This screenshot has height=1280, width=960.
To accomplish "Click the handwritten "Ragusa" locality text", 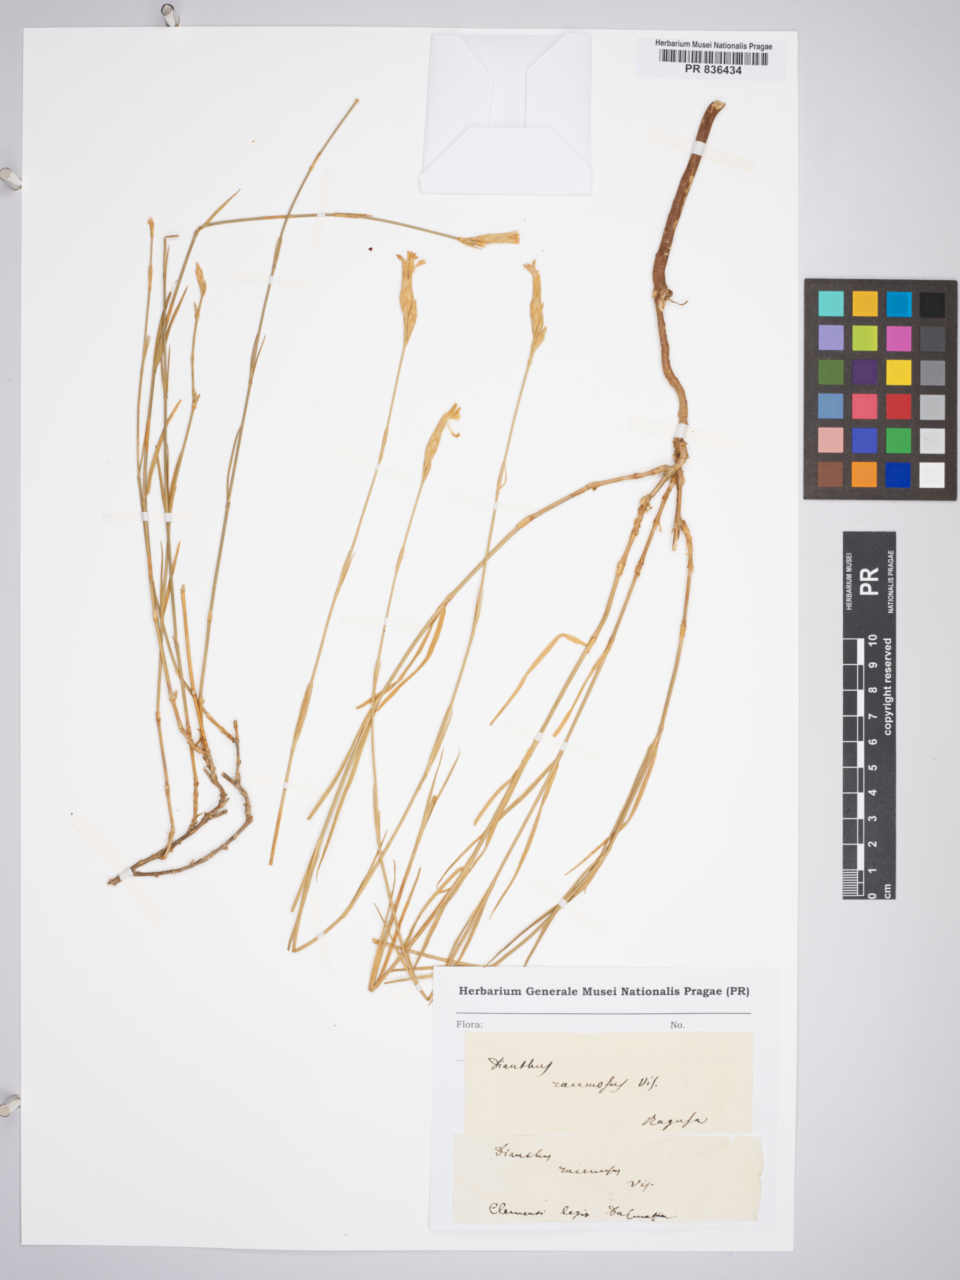I will [x=673, y=1121].
